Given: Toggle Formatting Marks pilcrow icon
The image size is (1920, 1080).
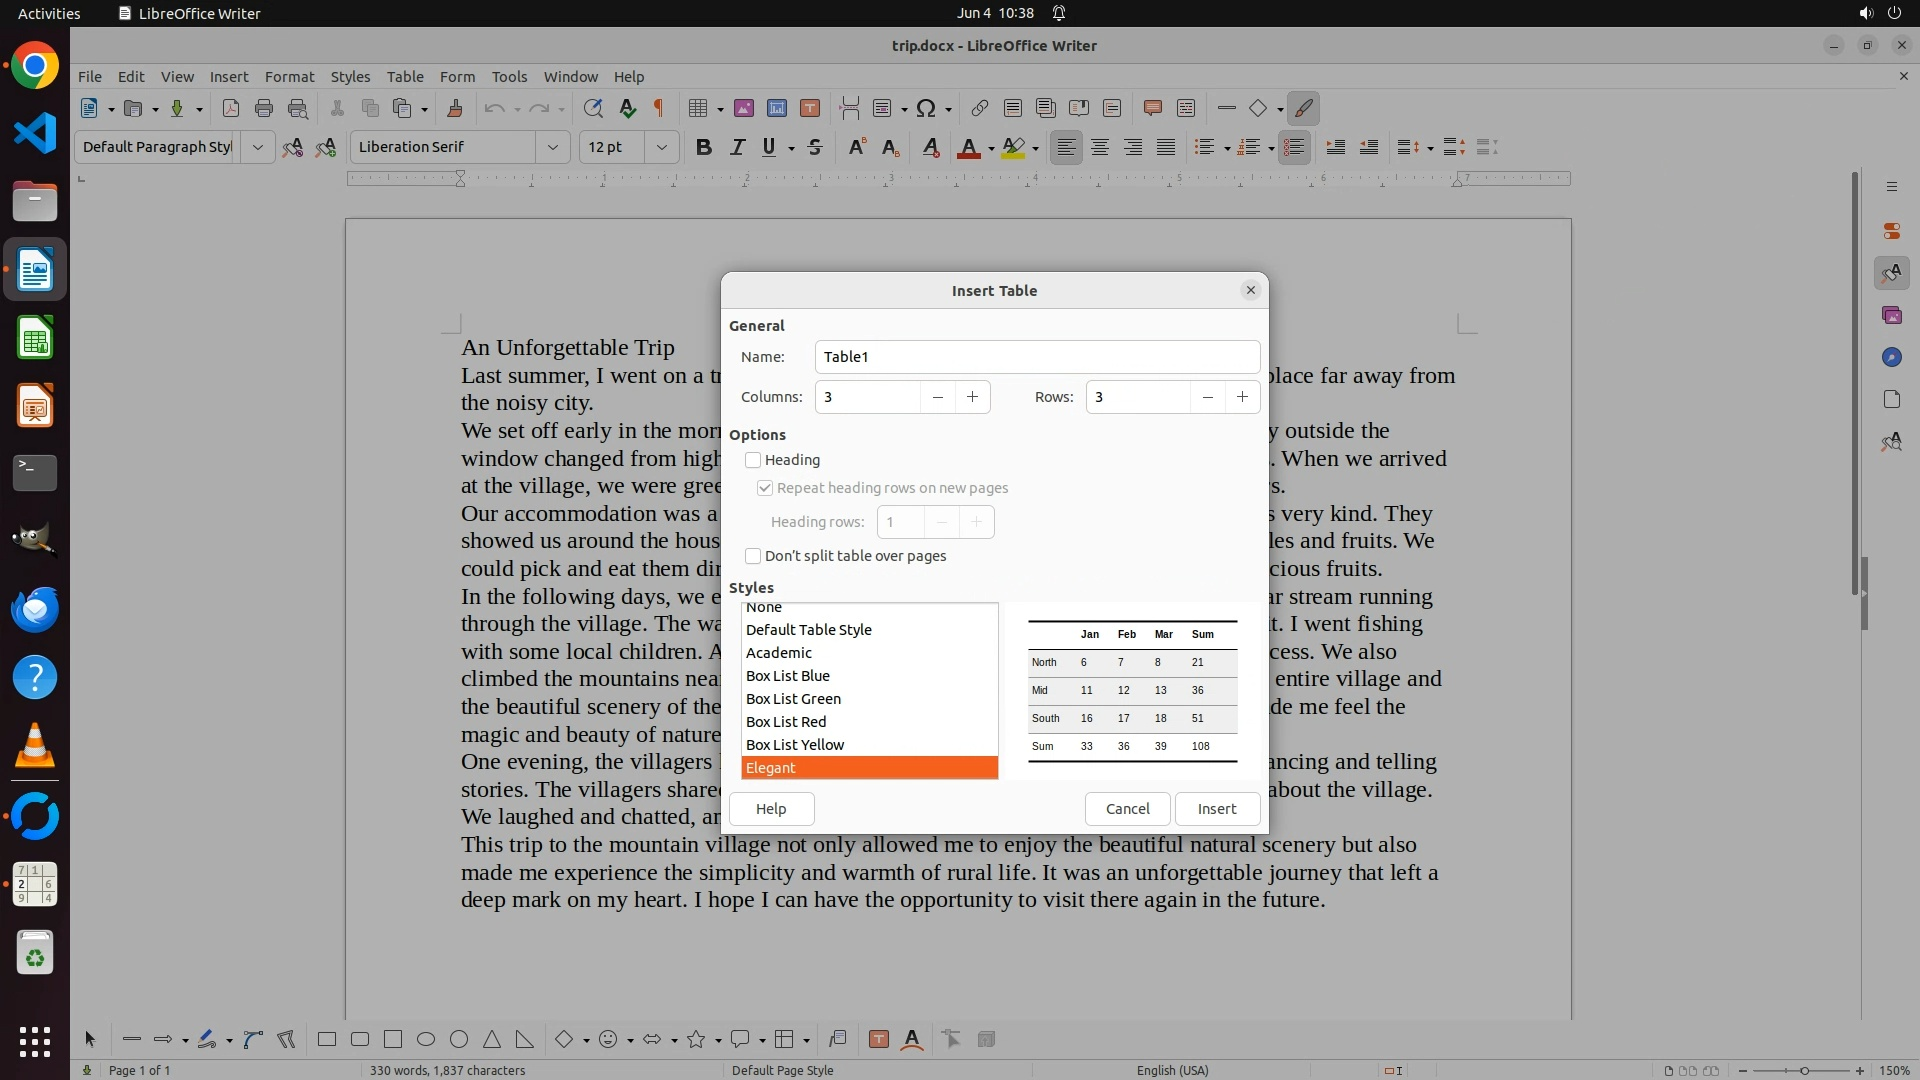Looking at the screenshot, I should coord(658,108).
